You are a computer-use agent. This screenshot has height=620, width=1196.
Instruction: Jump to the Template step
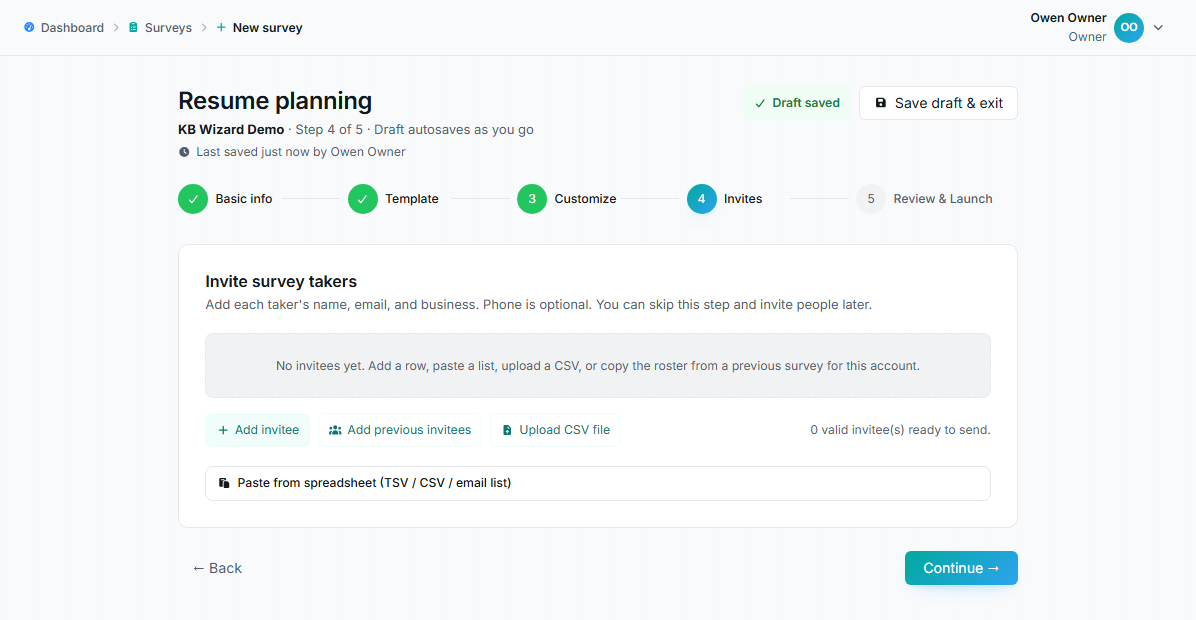coord(412,199)
